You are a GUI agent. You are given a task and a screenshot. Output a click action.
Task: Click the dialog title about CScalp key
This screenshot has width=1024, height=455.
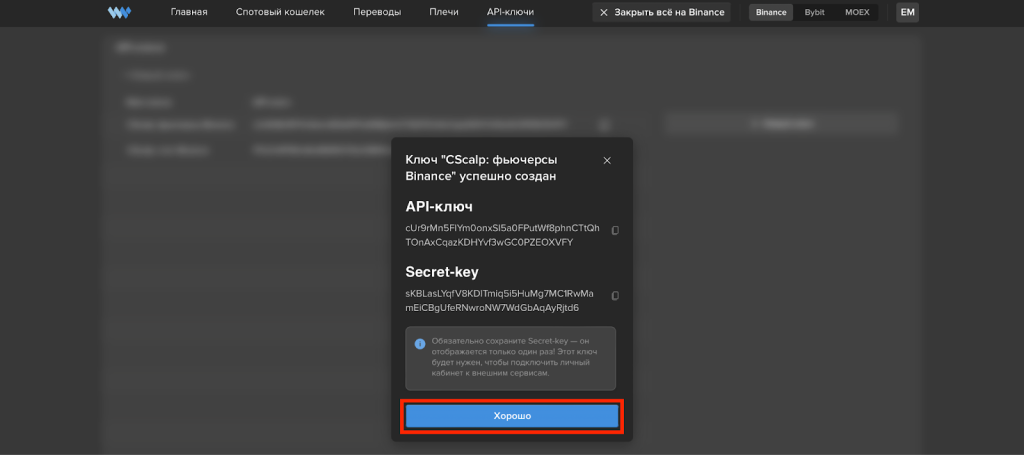pyautogui.click(x=481, y=168)
